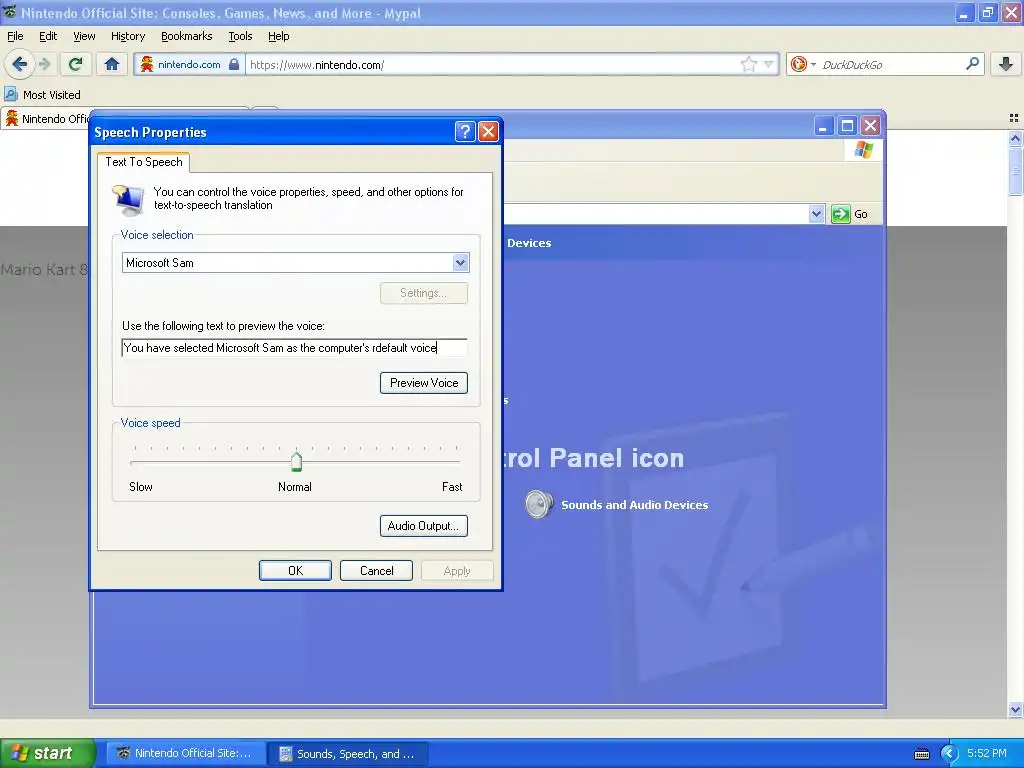Reload the Nintendo page
This screenshot has height=768, width=1024.
76,64
